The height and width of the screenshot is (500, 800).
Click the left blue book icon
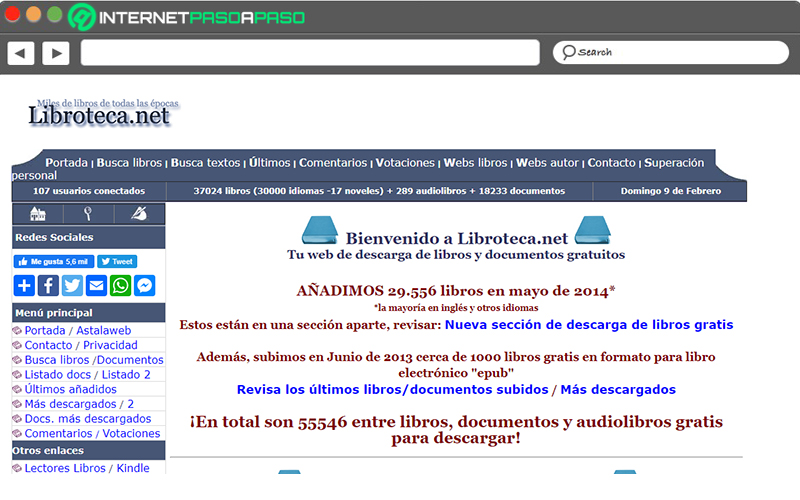click(320, 230)
